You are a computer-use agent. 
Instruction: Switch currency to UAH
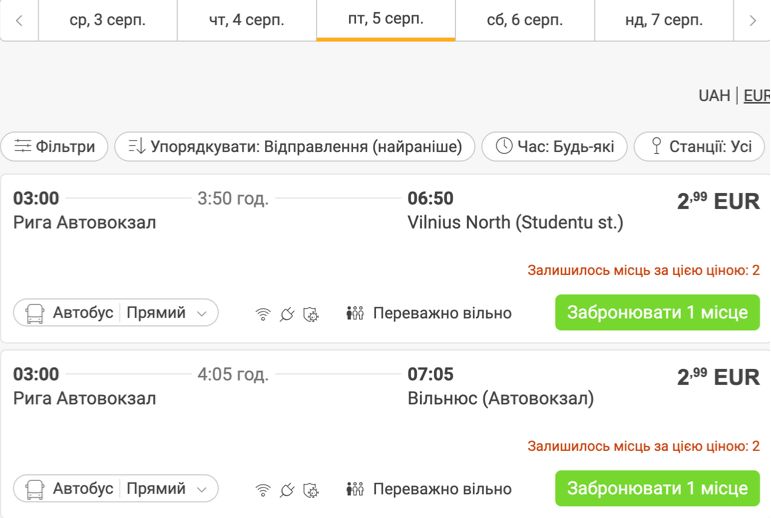point(714,95)
